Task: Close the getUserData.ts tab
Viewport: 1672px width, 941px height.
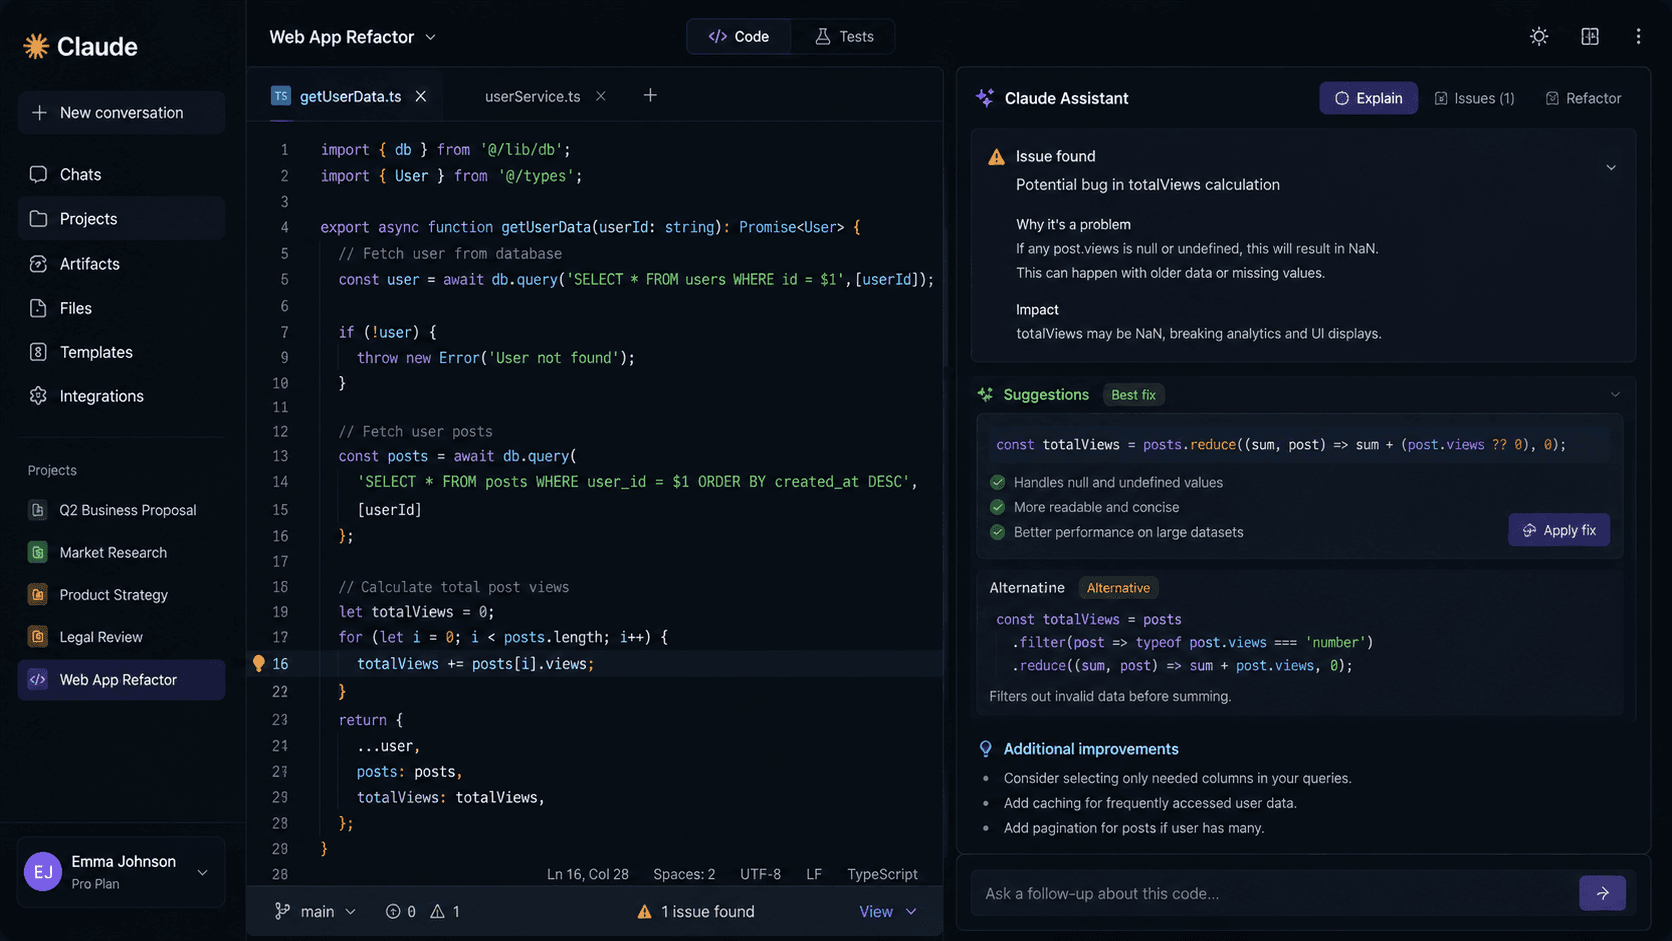Action: click(x=421, y=96)
